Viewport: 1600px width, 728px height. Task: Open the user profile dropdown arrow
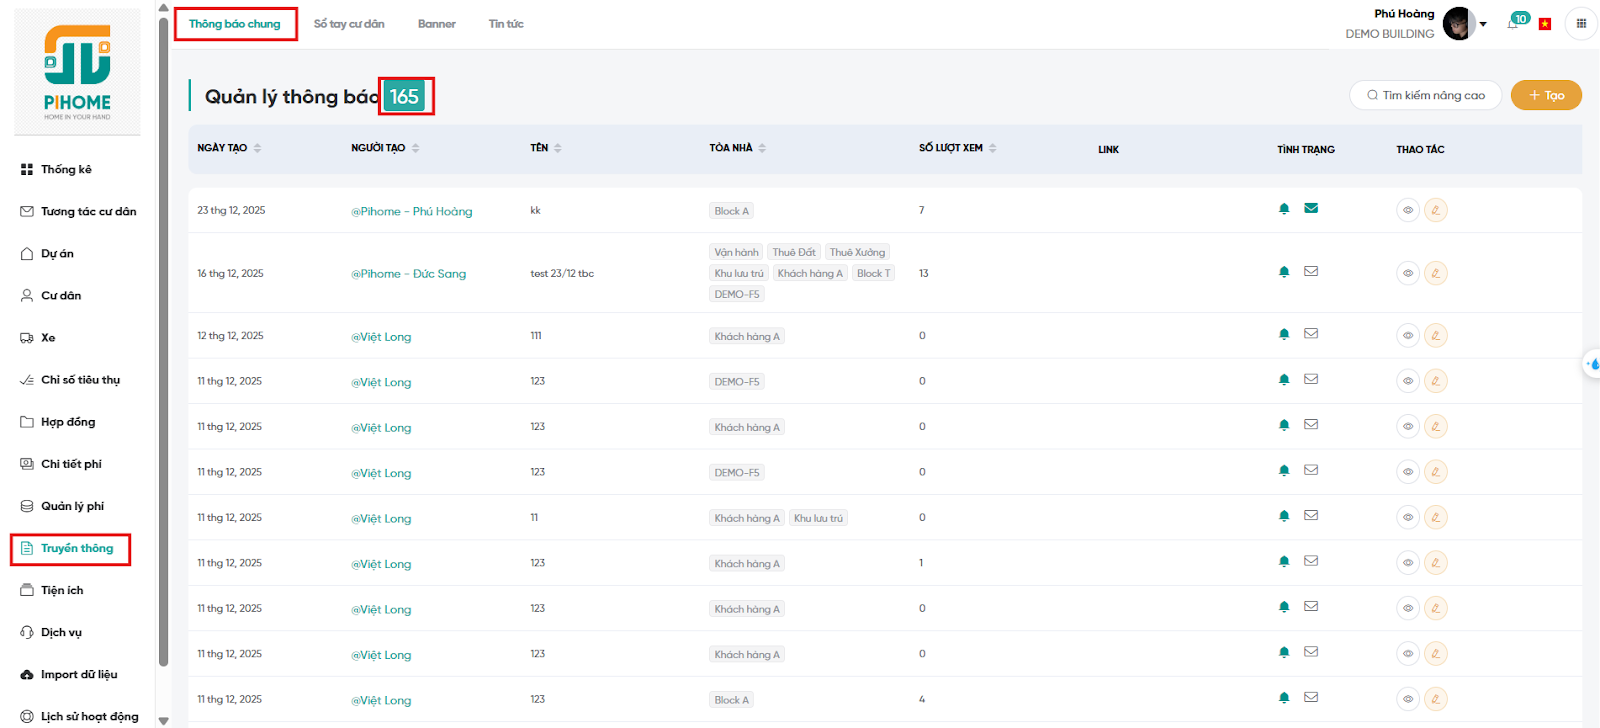[x=1483, y=24]
